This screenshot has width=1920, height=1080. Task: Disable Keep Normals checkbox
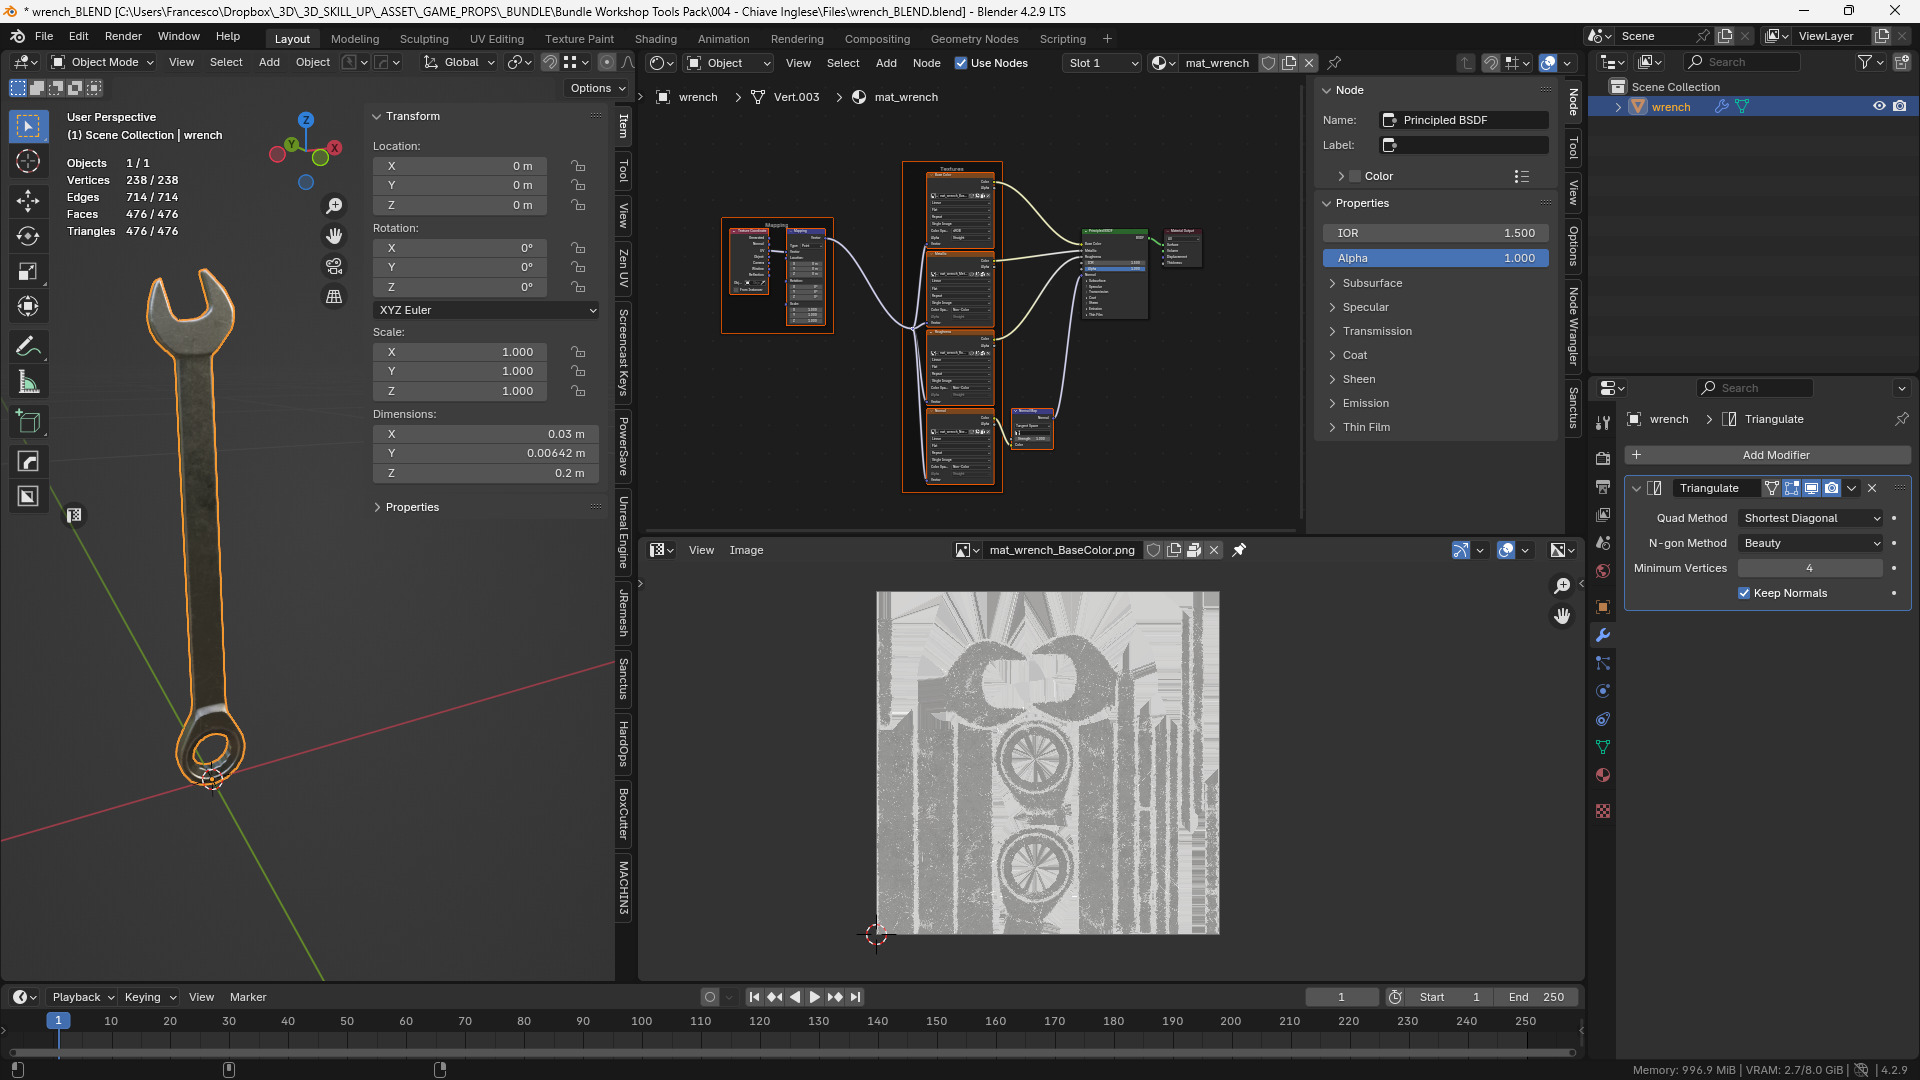(x=1744, y=593)
